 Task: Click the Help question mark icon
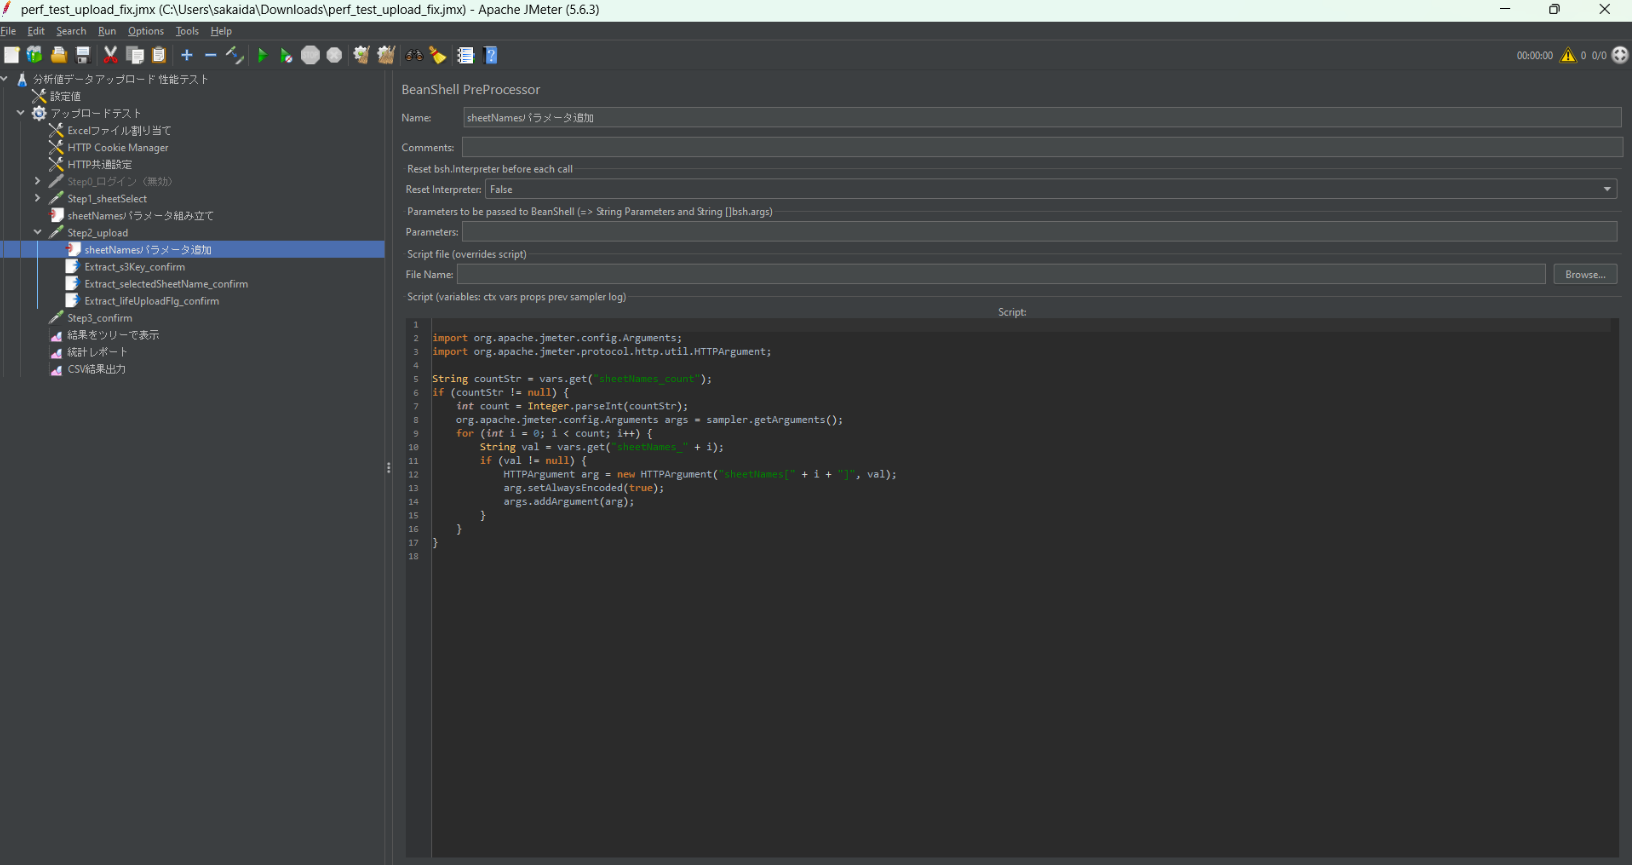click(491, 55)
